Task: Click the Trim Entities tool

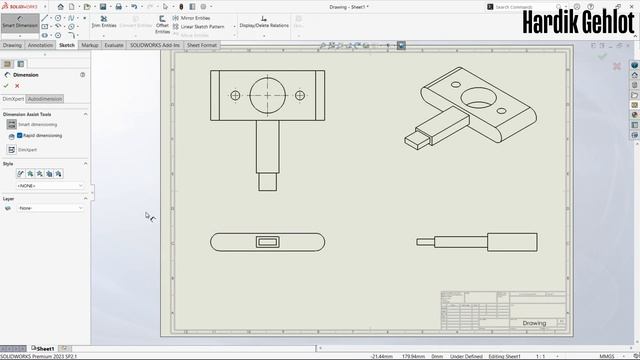Action: click(104, 22)
